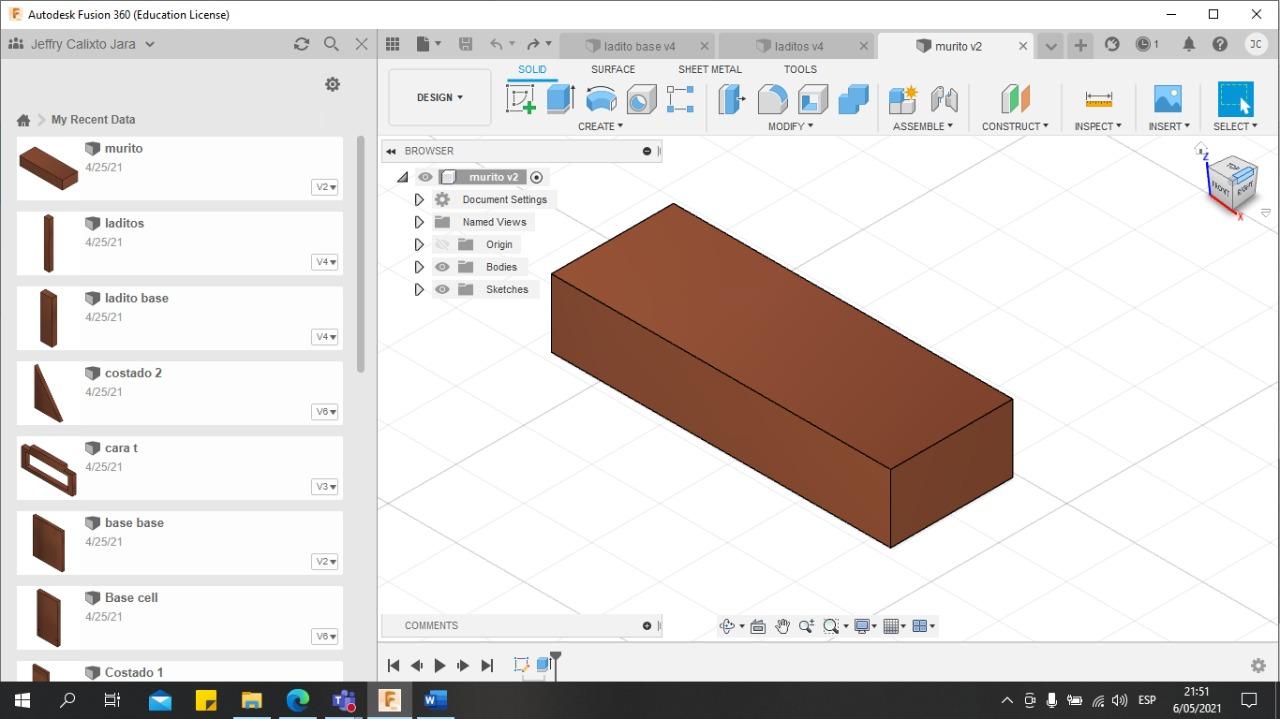Open version dropdown V6 for costado 2
Viewport: 1280px width, 719px height.
tap(325, 412)
